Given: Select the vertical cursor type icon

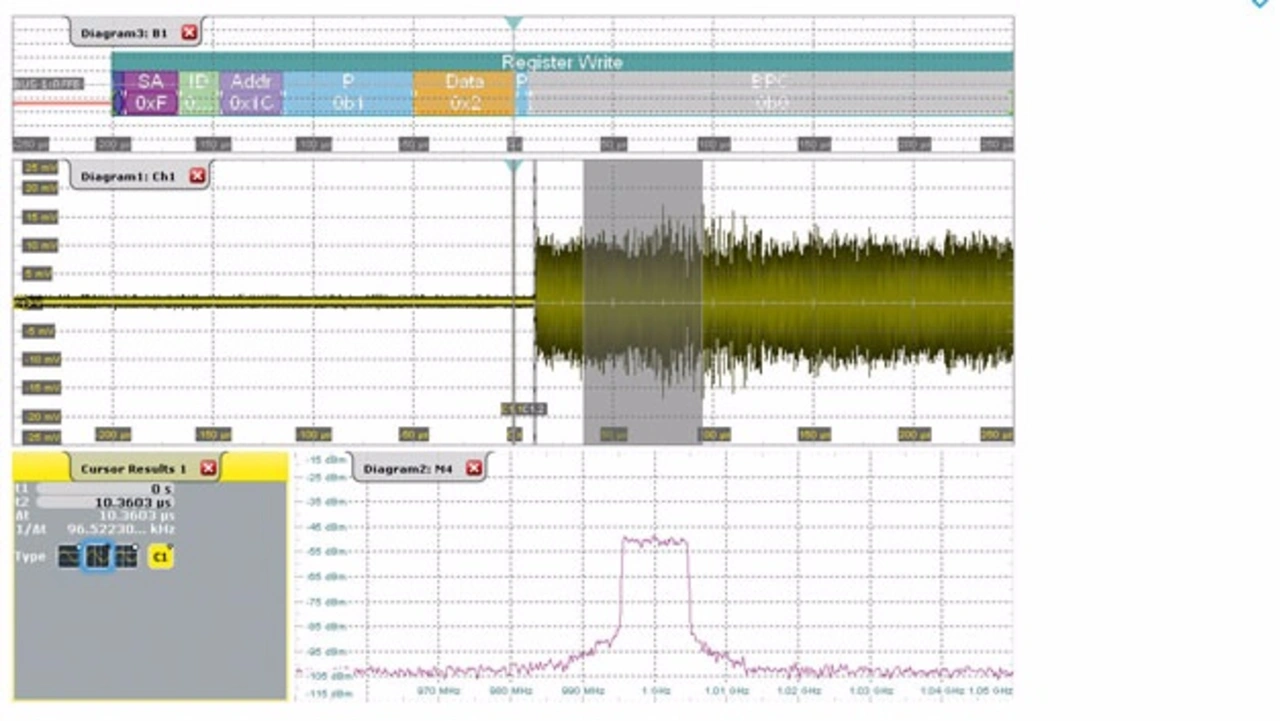Looking at the screenshot, I should pyautogui.click(x=97, y=557).
